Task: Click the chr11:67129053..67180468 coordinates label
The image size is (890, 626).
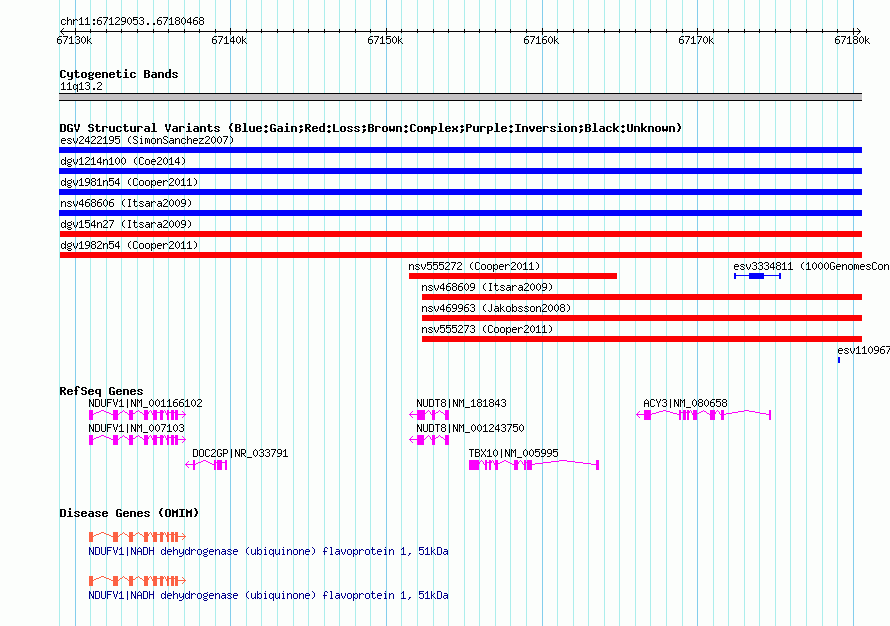Action: [x=132, y=21]
